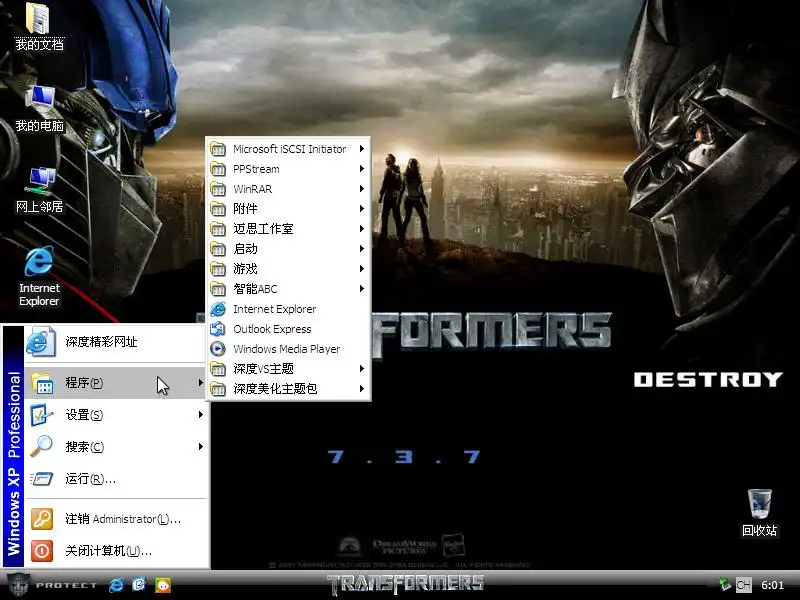Click the Internet Explorer icon in programs menu
The width and height of the screenshot is (800, 600).
tap(218, 309)
